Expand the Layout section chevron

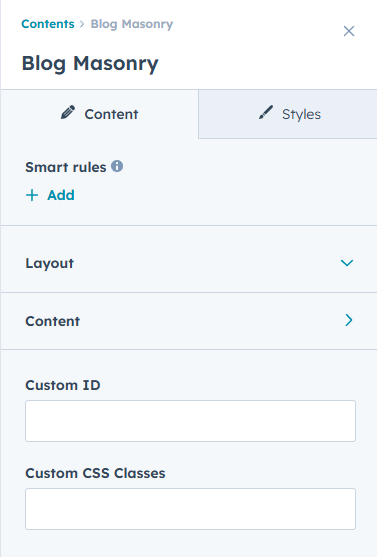click(x=347, y=263)
